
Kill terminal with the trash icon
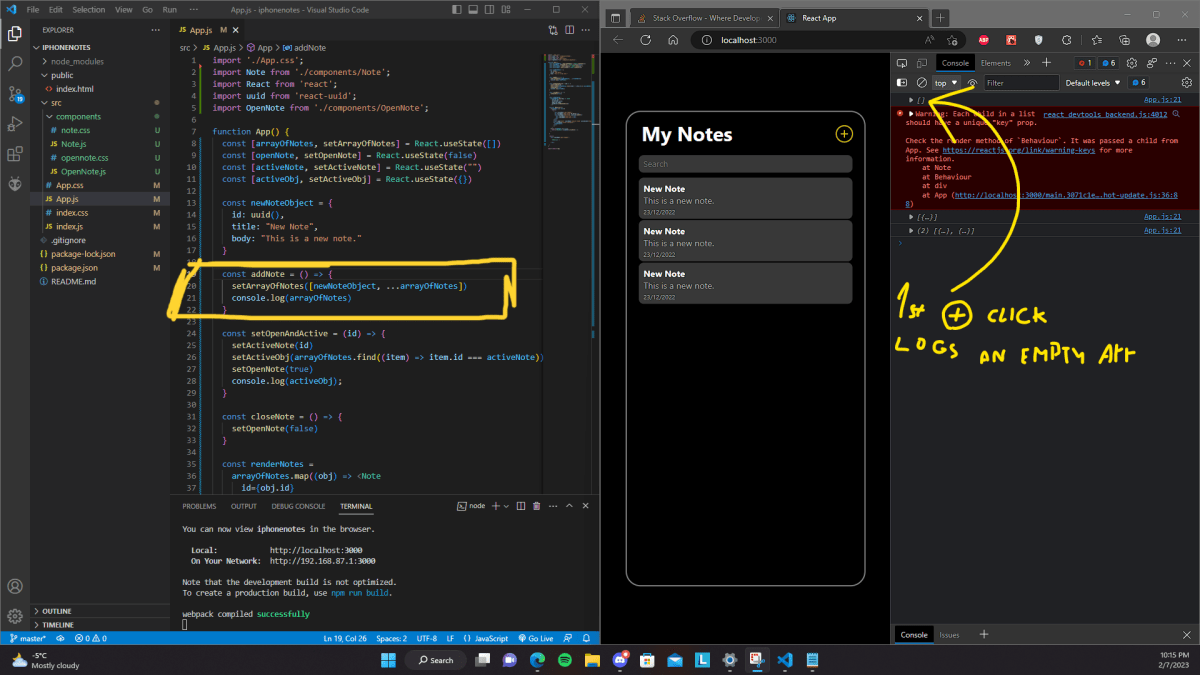click(x=536, y=506)
